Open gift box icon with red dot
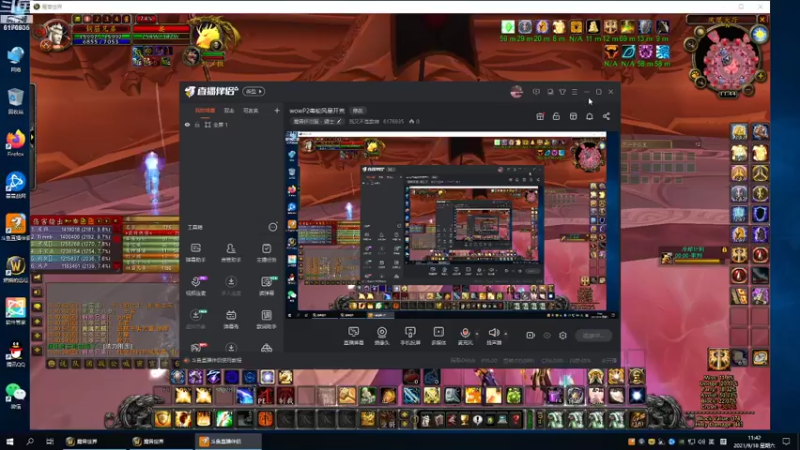The height and width of the screenshot is (450, 800). 540,116
